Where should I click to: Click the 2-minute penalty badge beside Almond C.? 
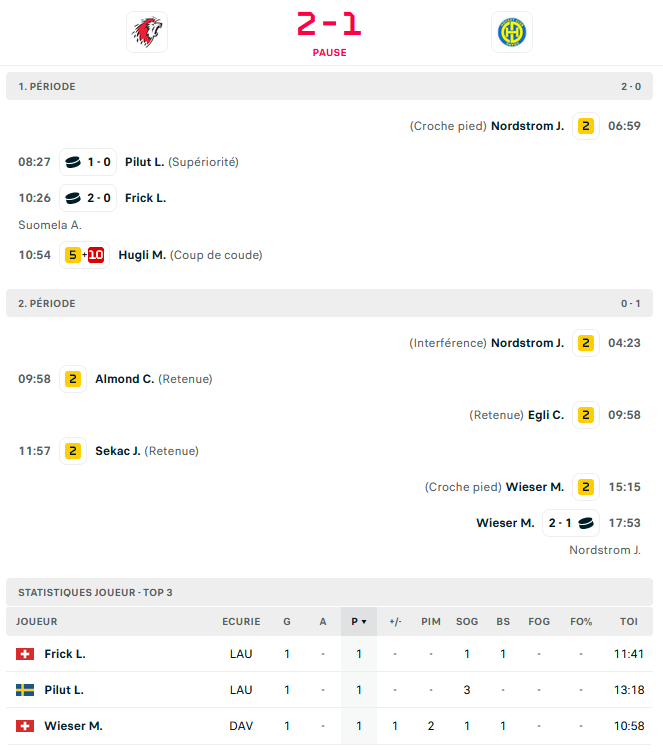pyautogui.click(x=72, y=379)
